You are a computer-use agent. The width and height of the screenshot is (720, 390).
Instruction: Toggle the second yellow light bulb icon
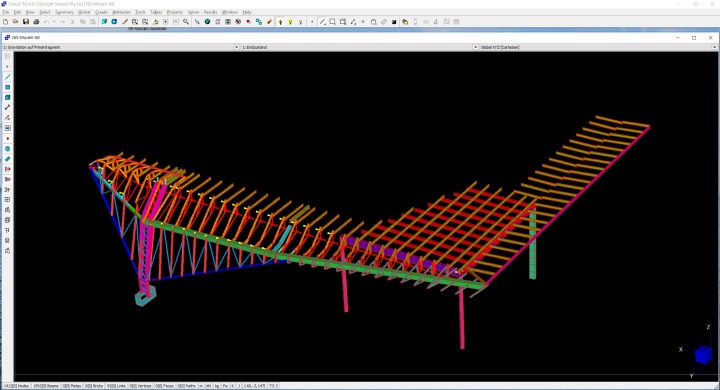coord(290,22)
